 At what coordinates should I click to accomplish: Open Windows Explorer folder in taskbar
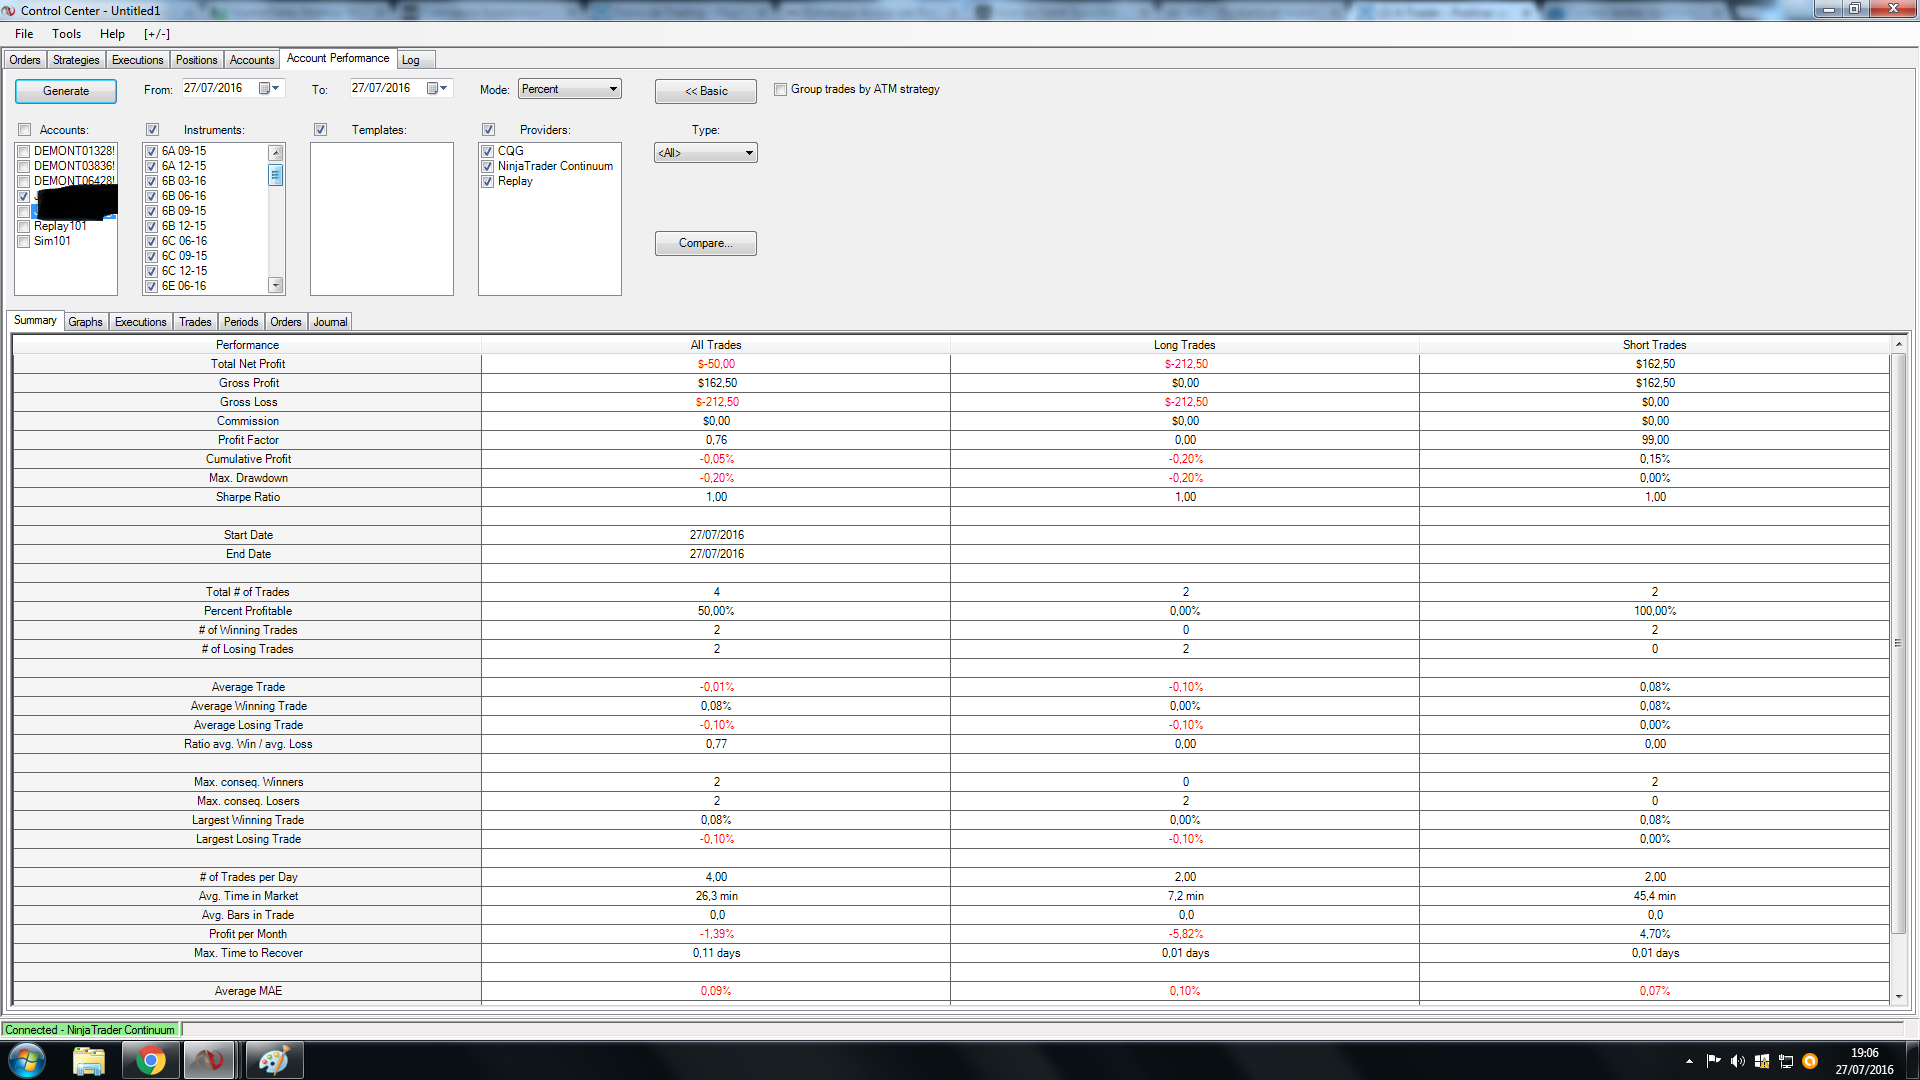pyautogui.click(x=89, y=1060)
